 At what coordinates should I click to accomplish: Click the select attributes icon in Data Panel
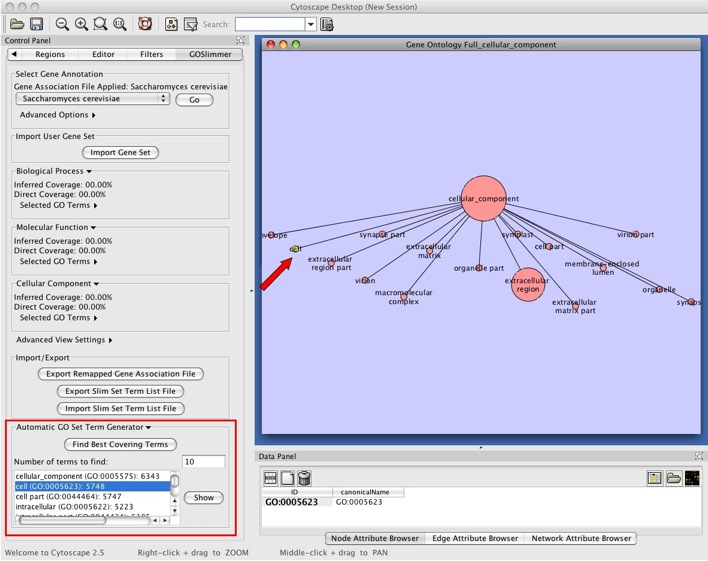272,478
